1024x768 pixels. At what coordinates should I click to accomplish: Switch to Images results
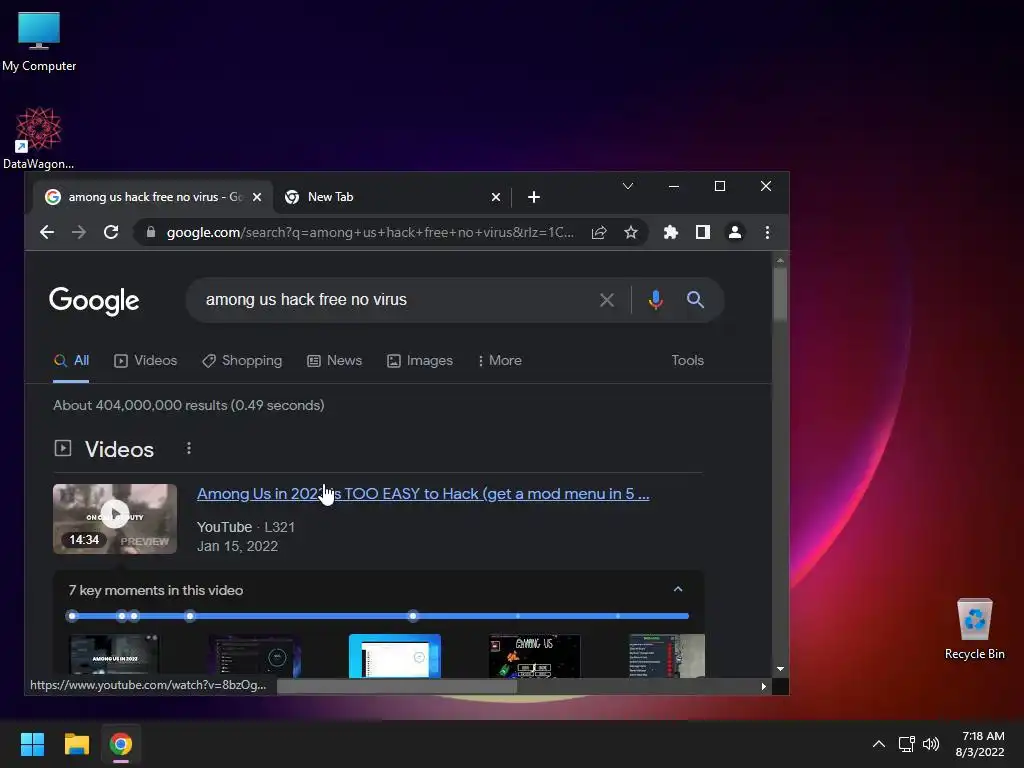click(420, 360)
